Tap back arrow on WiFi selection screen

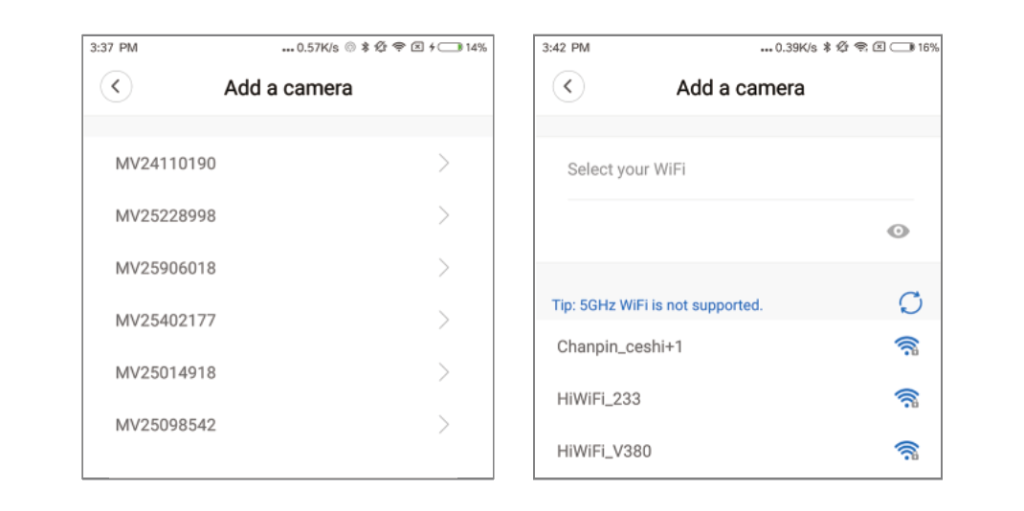pyautogui.click(x=568, y=87)
